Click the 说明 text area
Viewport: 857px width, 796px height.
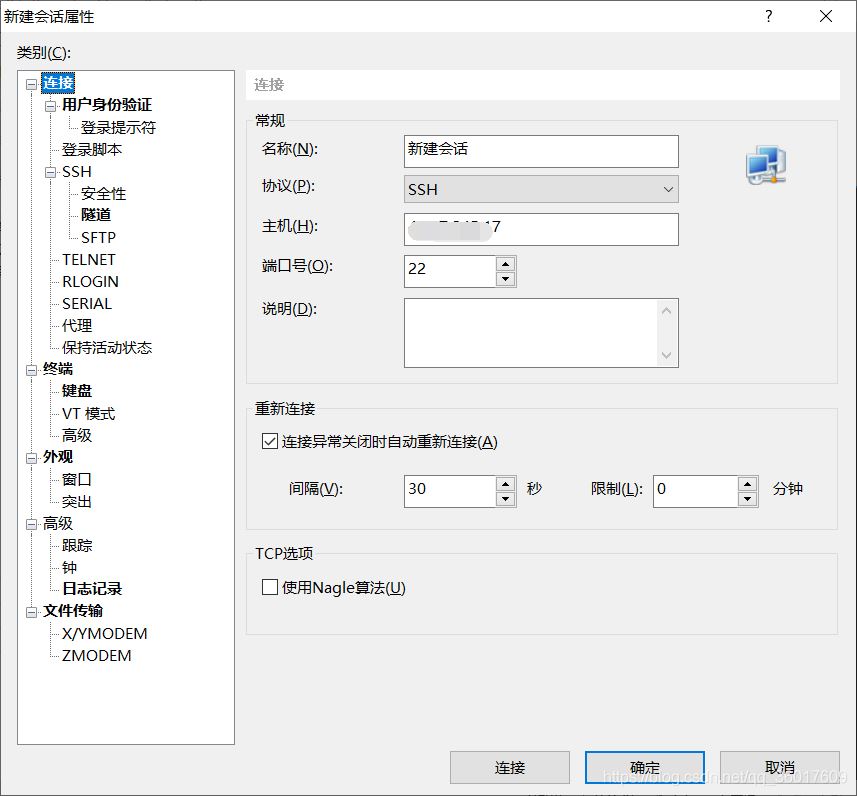[x=531, y=333]
